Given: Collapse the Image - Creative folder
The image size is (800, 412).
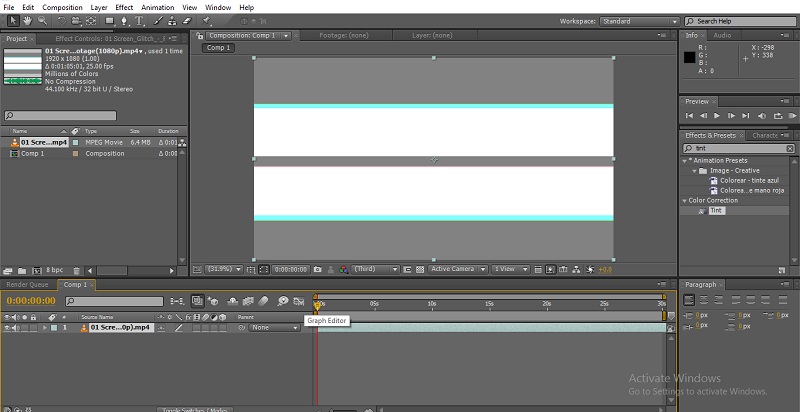Looking at the screenshot, I should (694, 171).
